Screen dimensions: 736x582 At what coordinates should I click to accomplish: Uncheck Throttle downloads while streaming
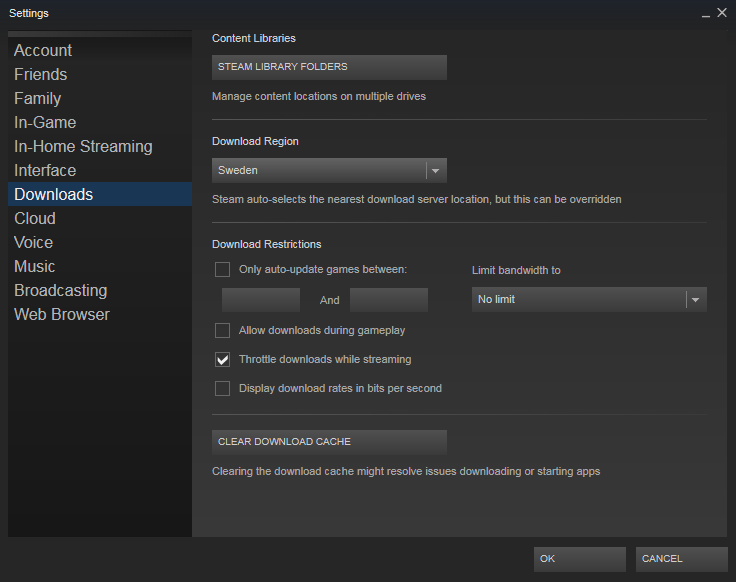pos(222,360)
